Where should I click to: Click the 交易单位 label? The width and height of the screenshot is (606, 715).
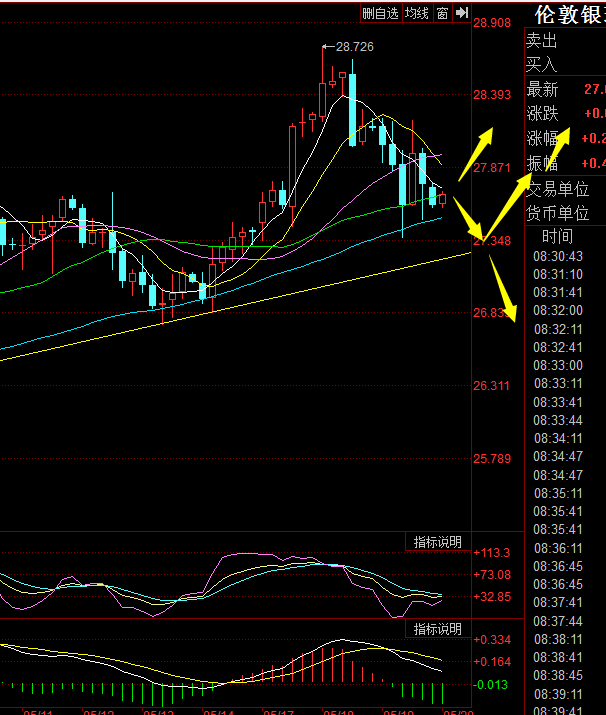coord(558,189)
